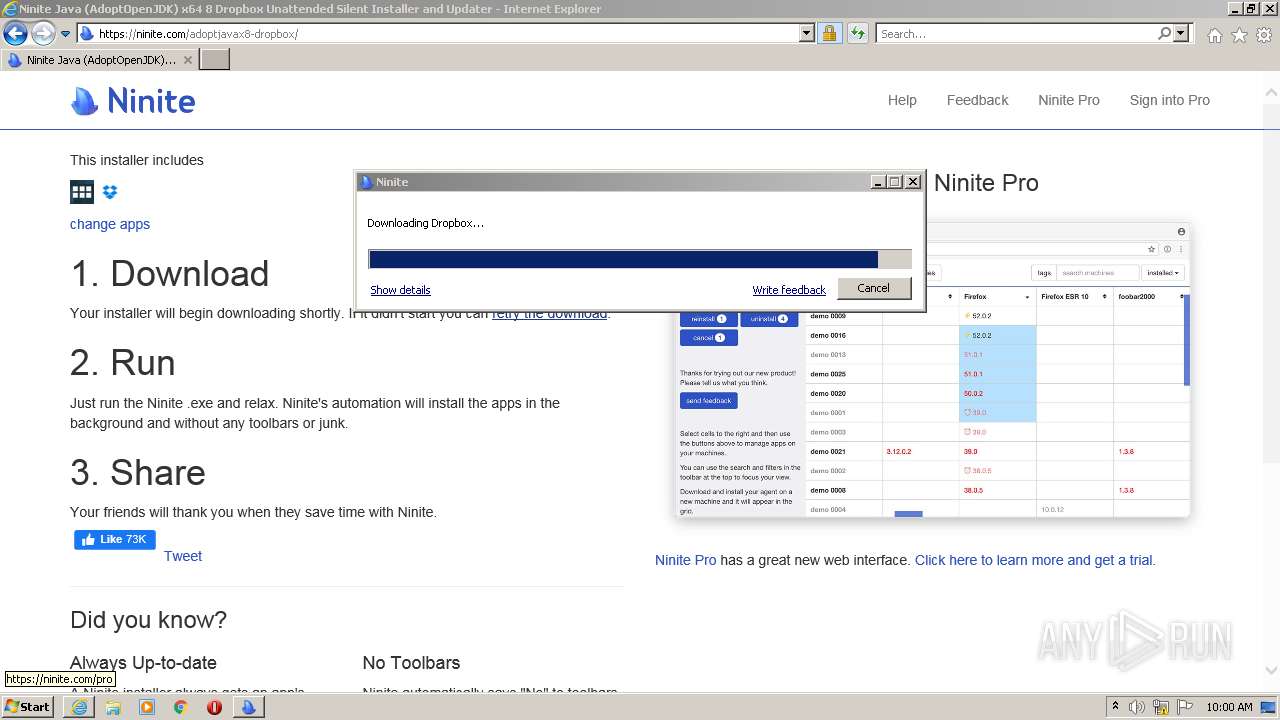Click retry the download link
The height and width of the screenshot is (720, 1280).
549,313
